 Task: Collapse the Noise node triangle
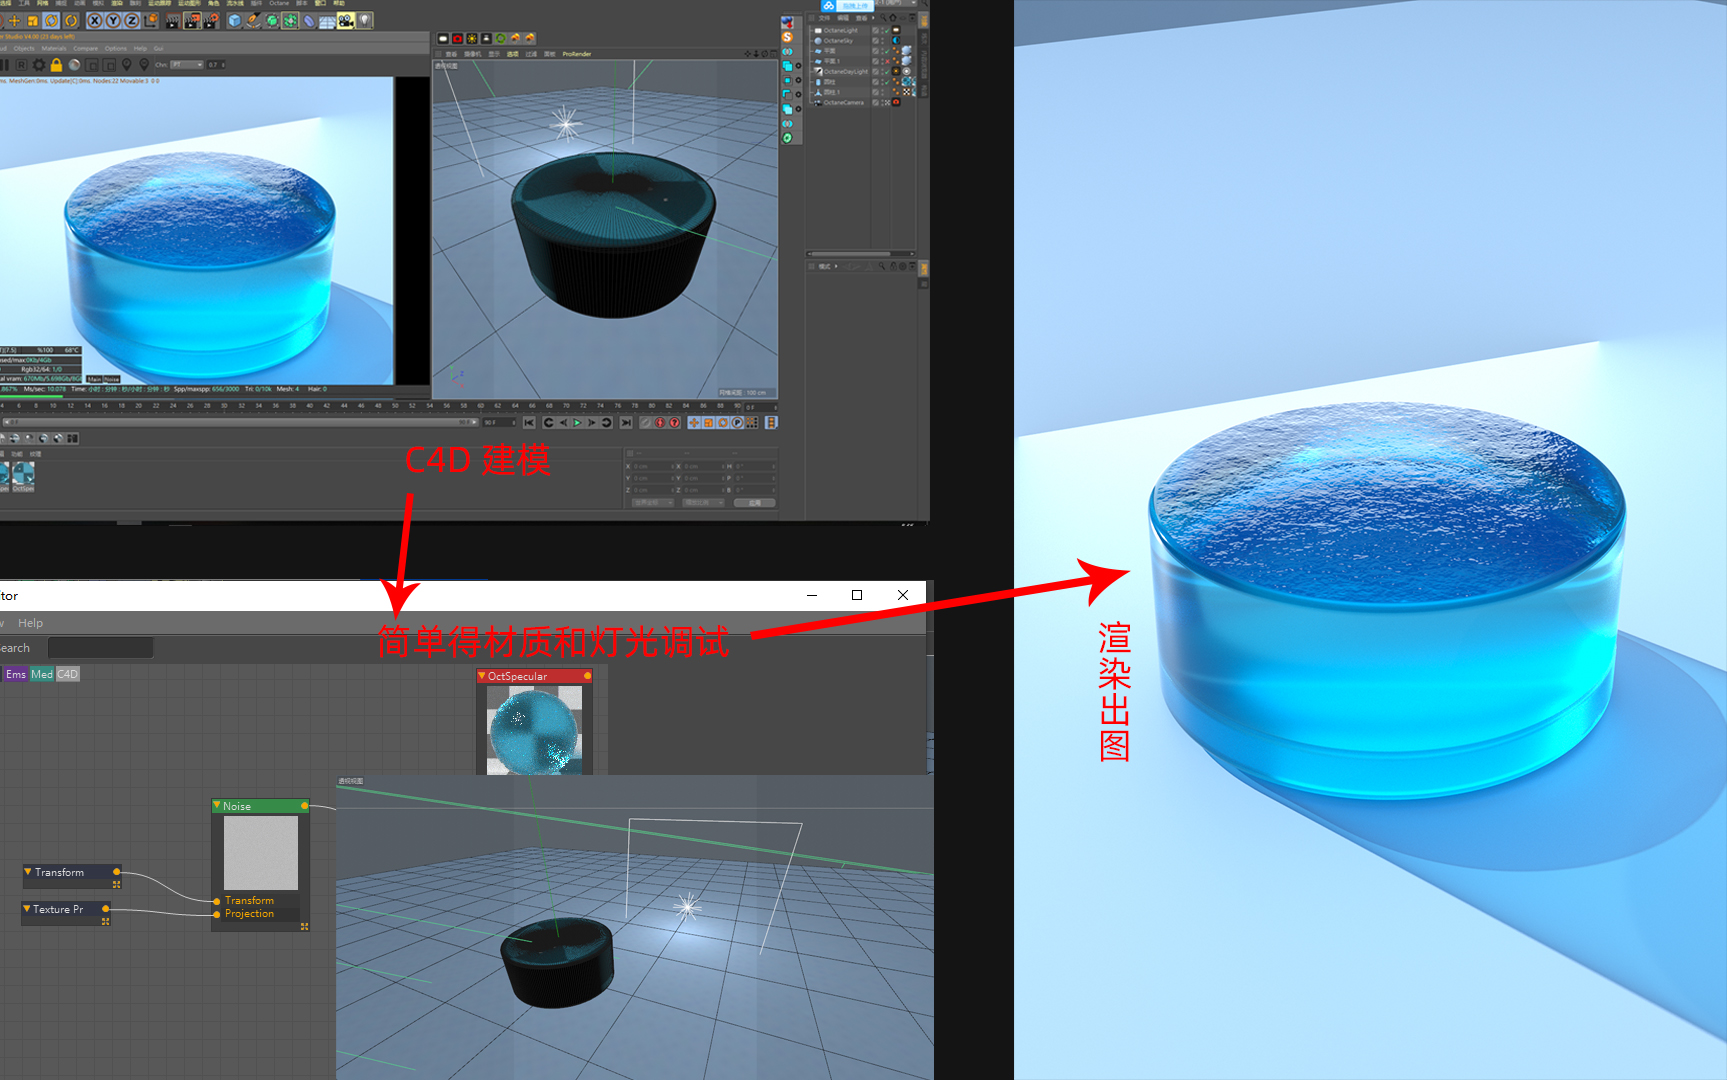(x=217, y=805)
